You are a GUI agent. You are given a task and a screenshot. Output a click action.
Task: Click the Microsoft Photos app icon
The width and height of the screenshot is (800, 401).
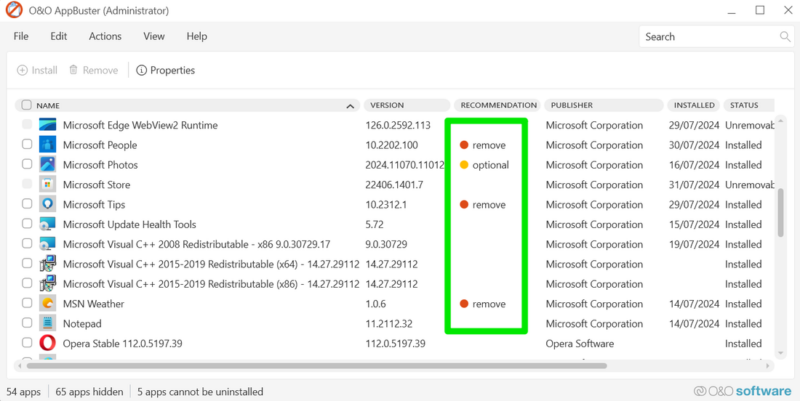pyautogui.click(x=48, y=165)
